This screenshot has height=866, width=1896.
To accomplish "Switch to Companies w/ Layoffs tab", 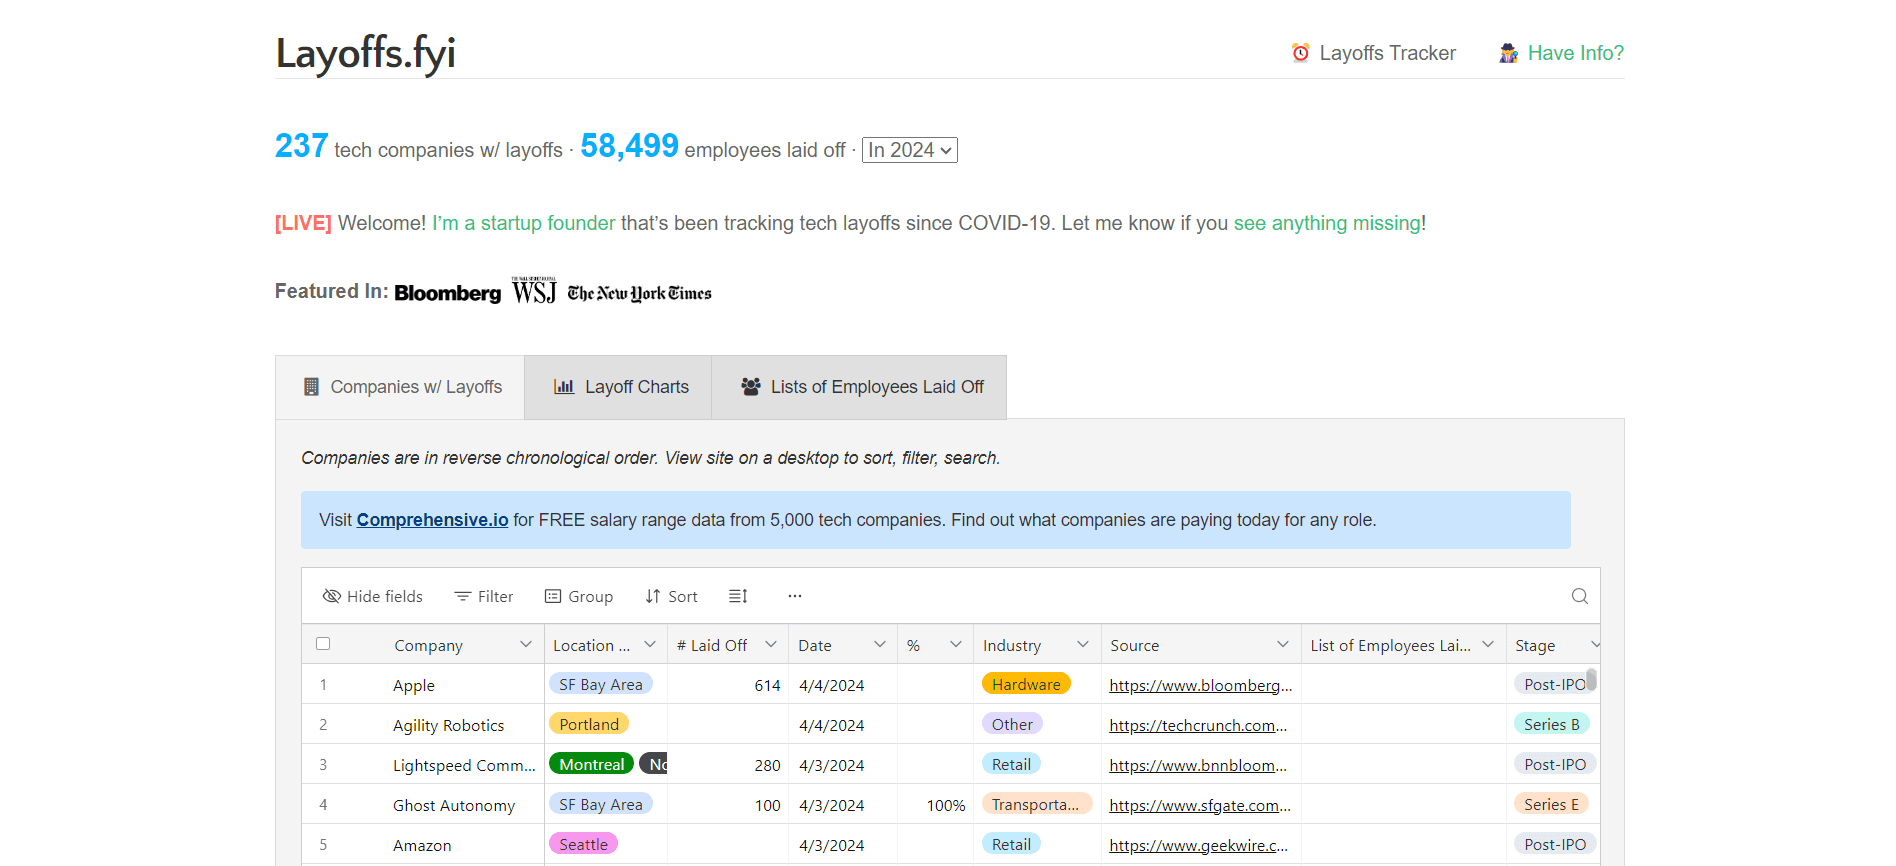I will pyautogui.click(x=400, y=387).
